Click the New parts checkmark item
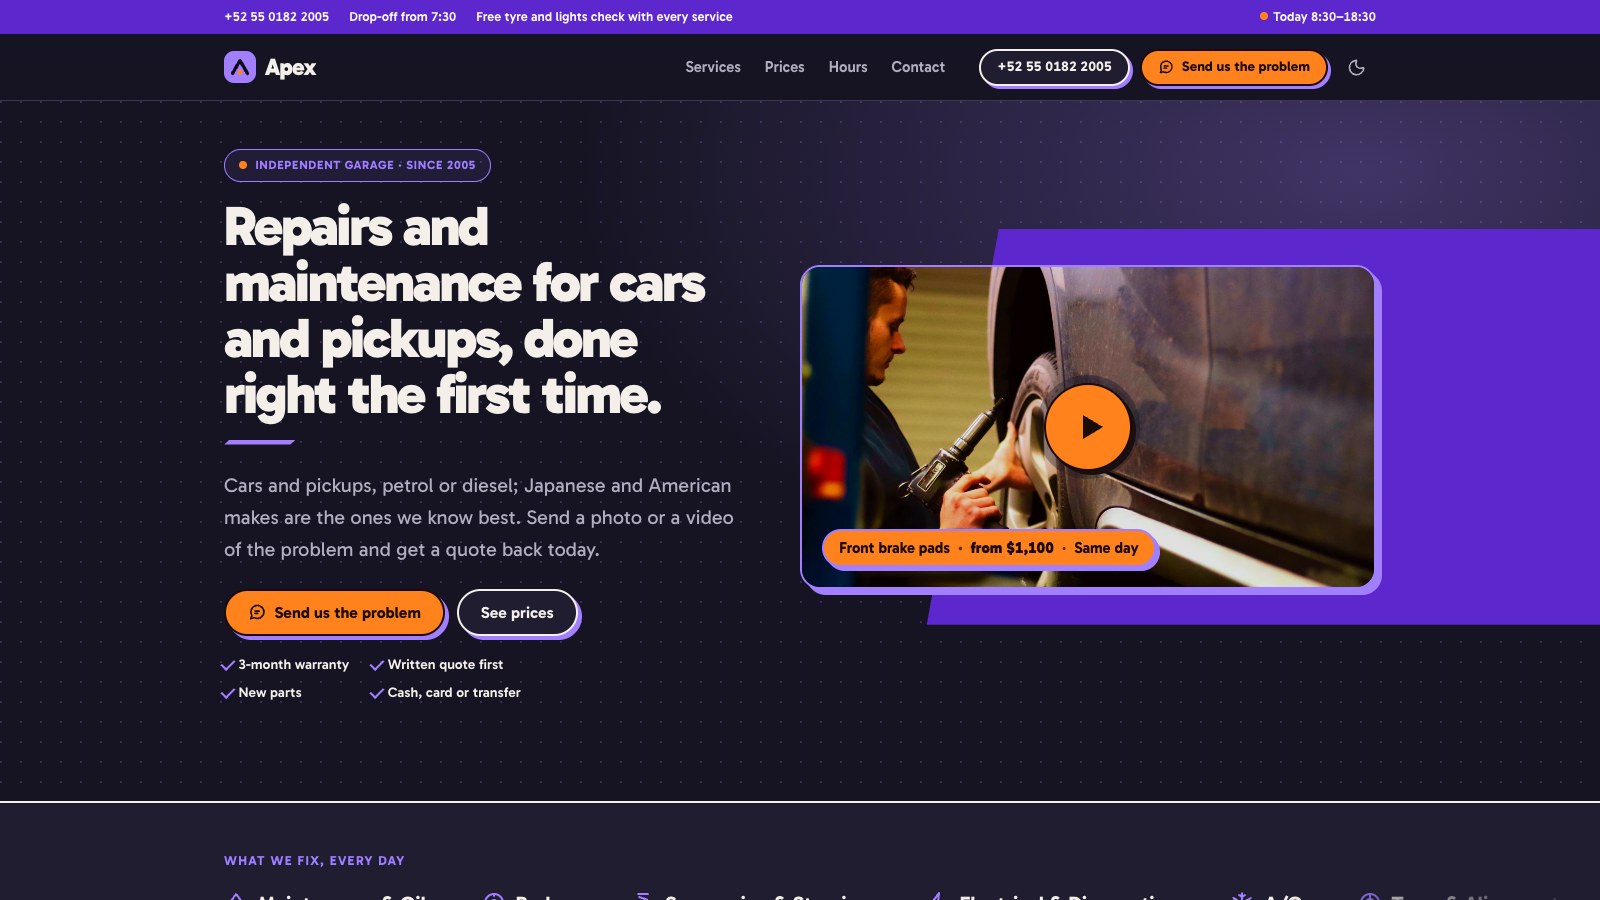Screen dimensions: 1600x900 click(x=261, y=693)
